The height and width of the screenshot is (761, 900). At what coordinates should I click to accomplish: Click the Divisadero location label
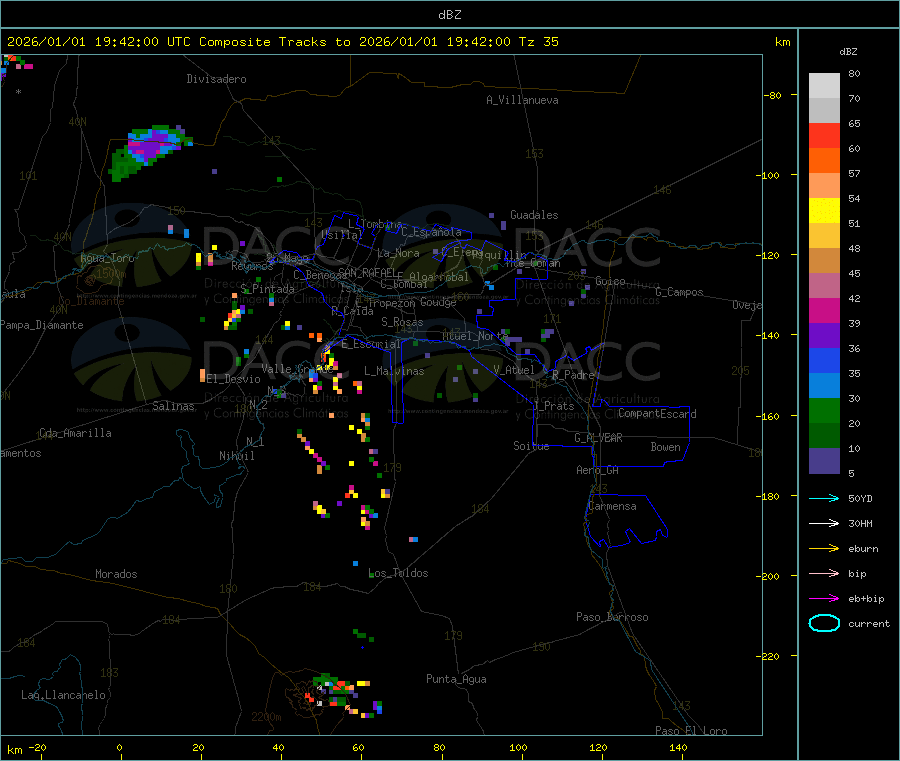(x=216, y=79)
